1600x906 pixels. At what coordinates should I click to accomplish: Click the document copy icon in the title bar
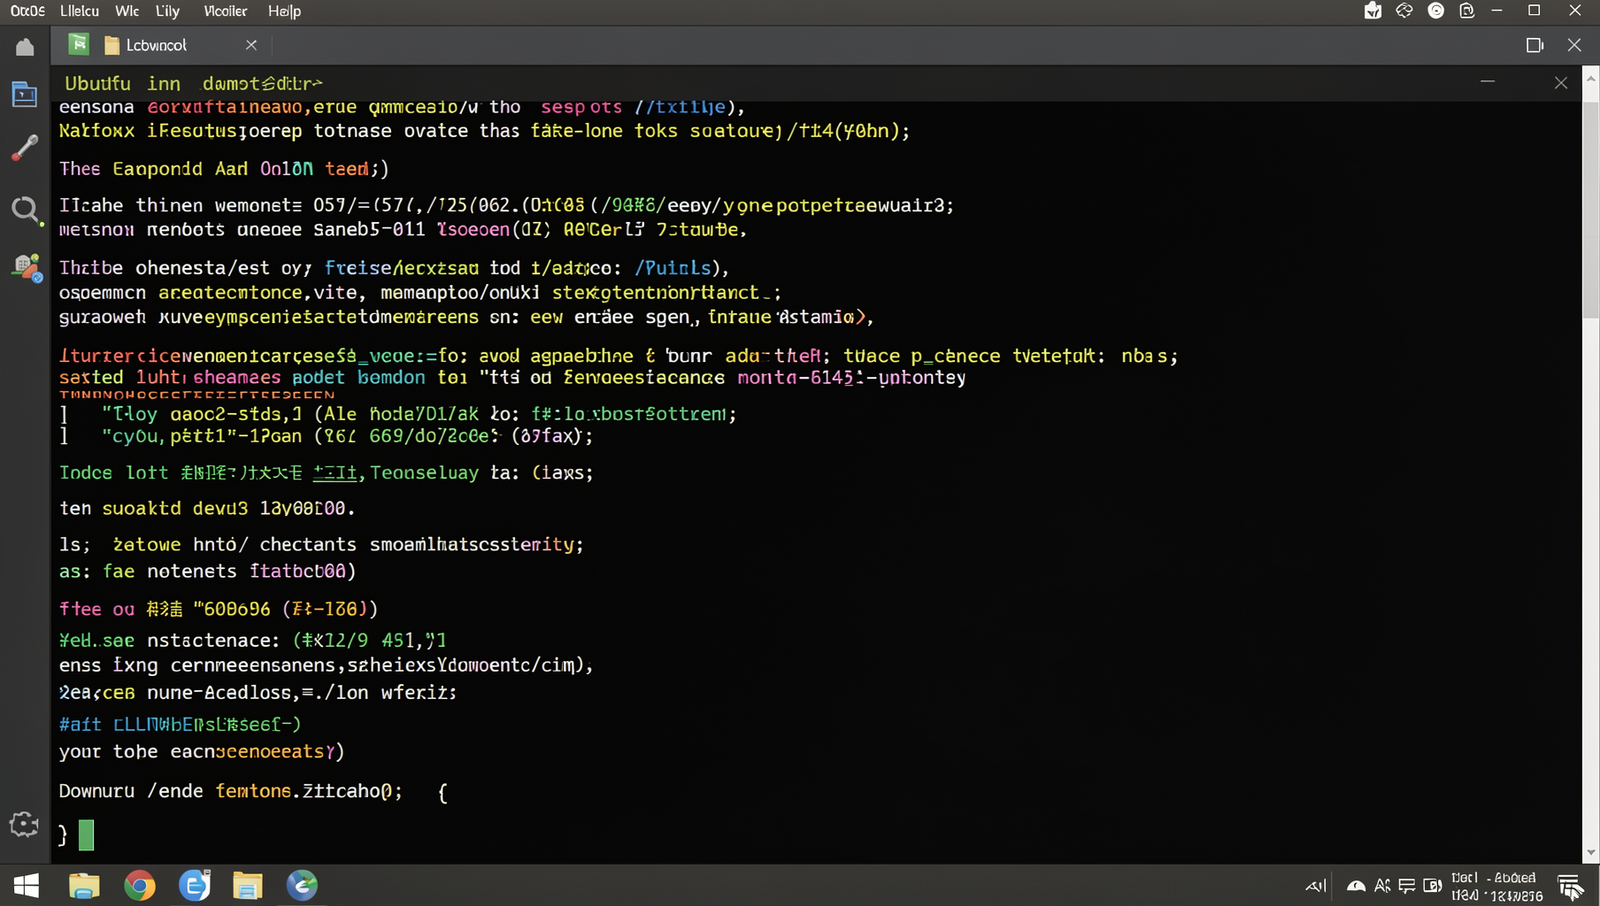[x=1467, y=11]
